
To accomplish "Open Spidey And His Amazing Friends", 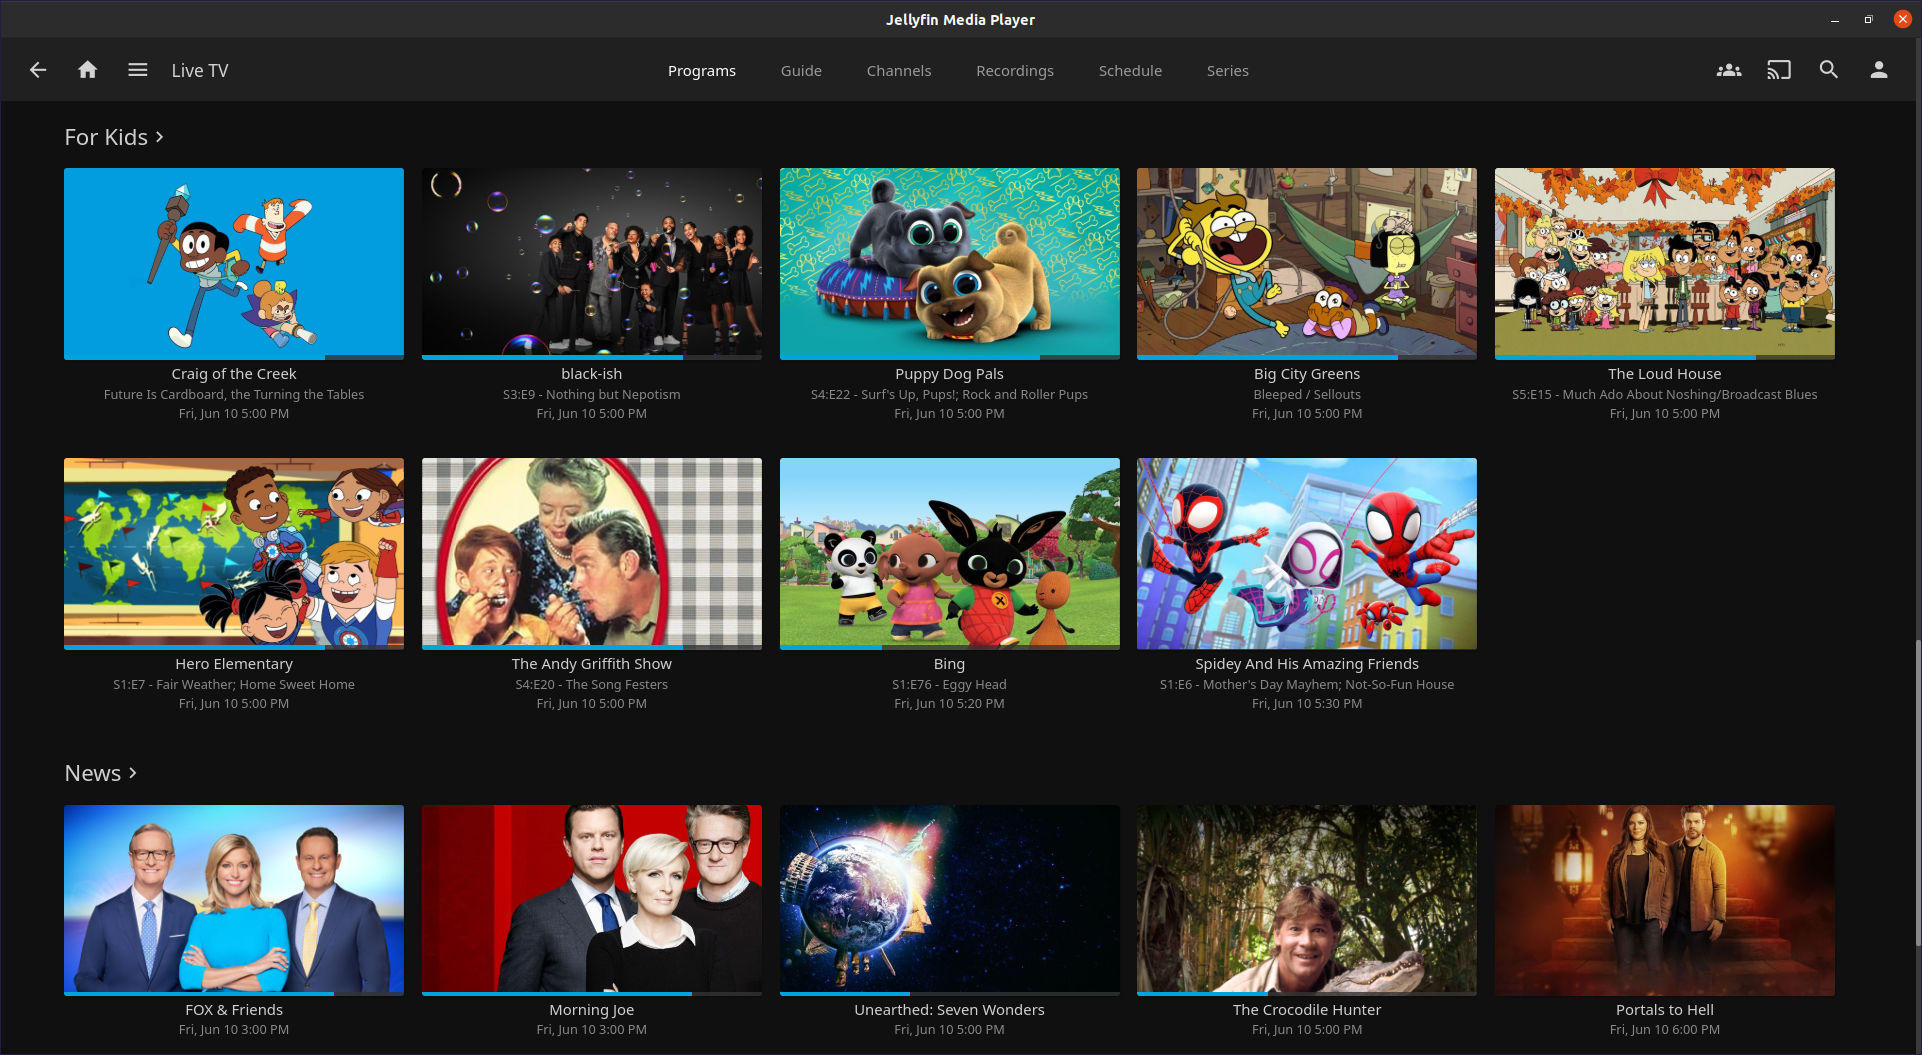I will click(x=1306, y=553).
